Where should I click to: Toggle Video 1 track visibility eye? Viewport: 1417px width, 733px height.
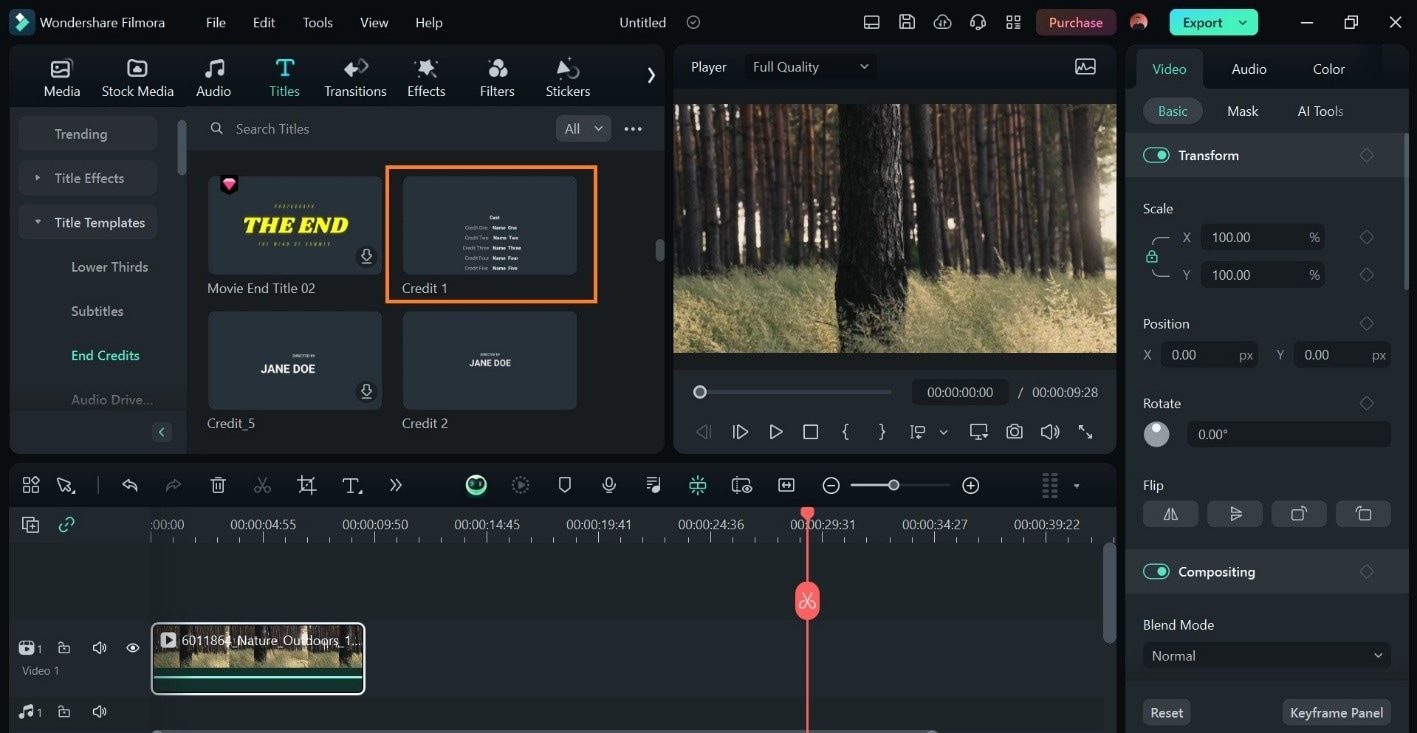pos(132,648)
